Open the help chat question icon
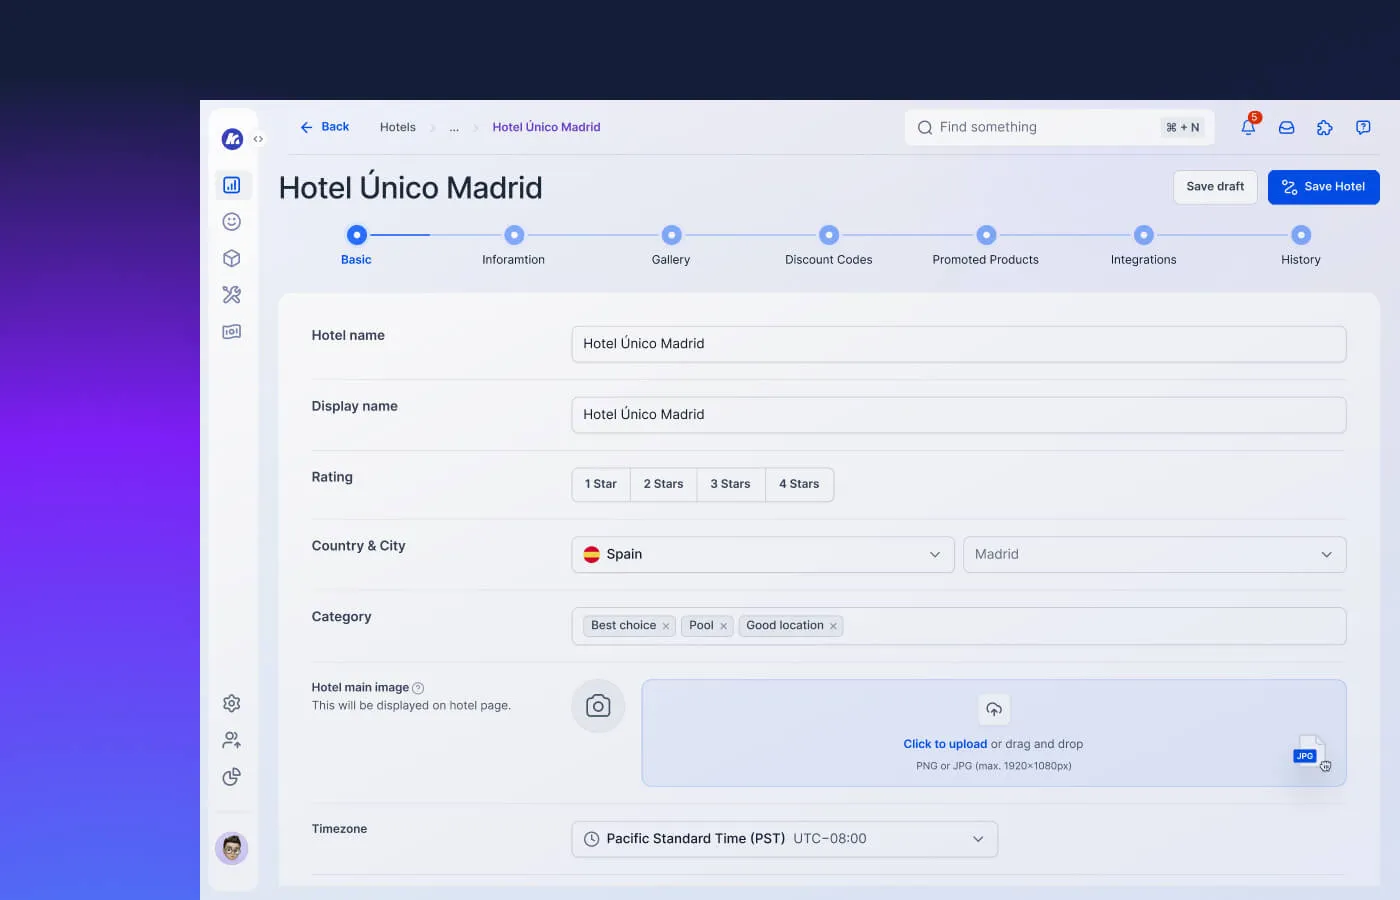 click(x=1363, y=127)
